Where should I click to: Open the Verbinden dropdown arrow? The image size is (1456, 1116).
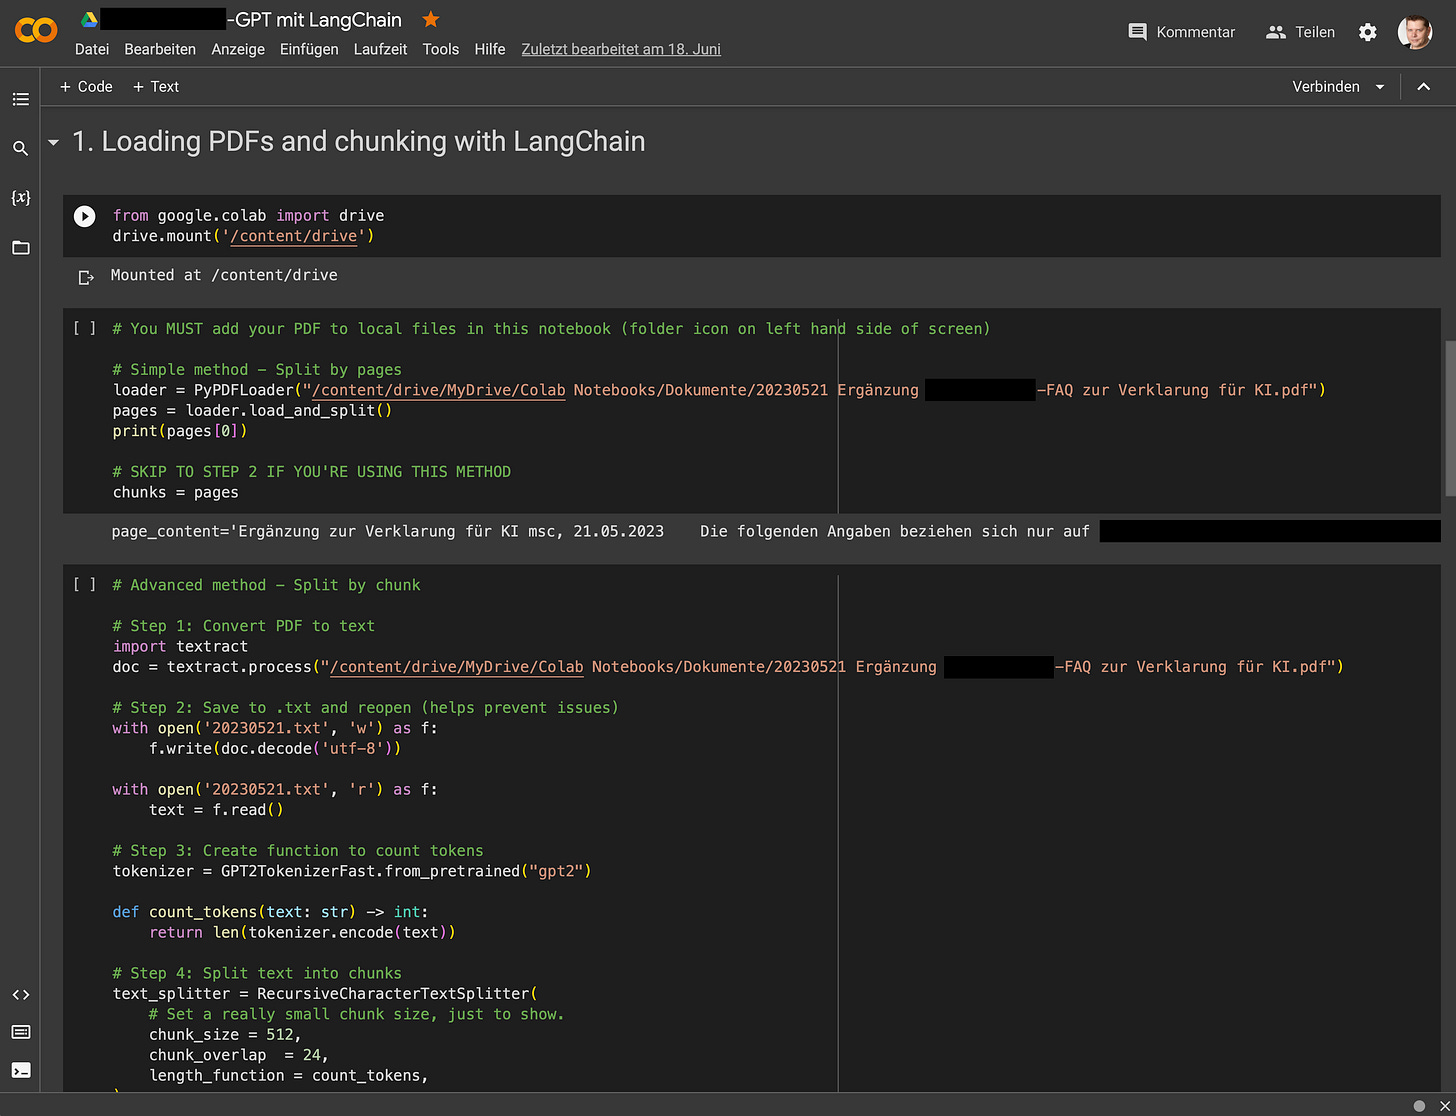pos(1380,87)
